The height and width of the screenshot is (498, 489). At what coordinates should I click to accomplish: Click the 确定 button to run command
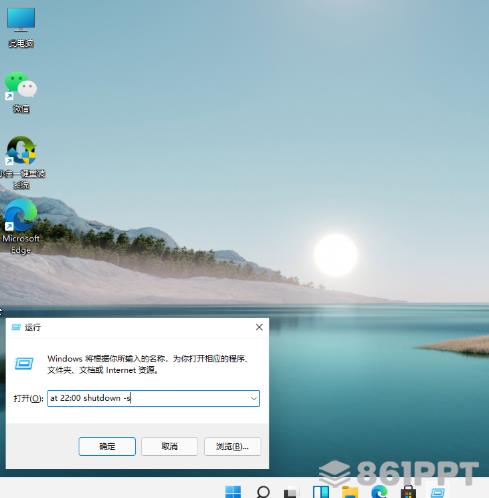pyautogui.click(x=107, y=446)
